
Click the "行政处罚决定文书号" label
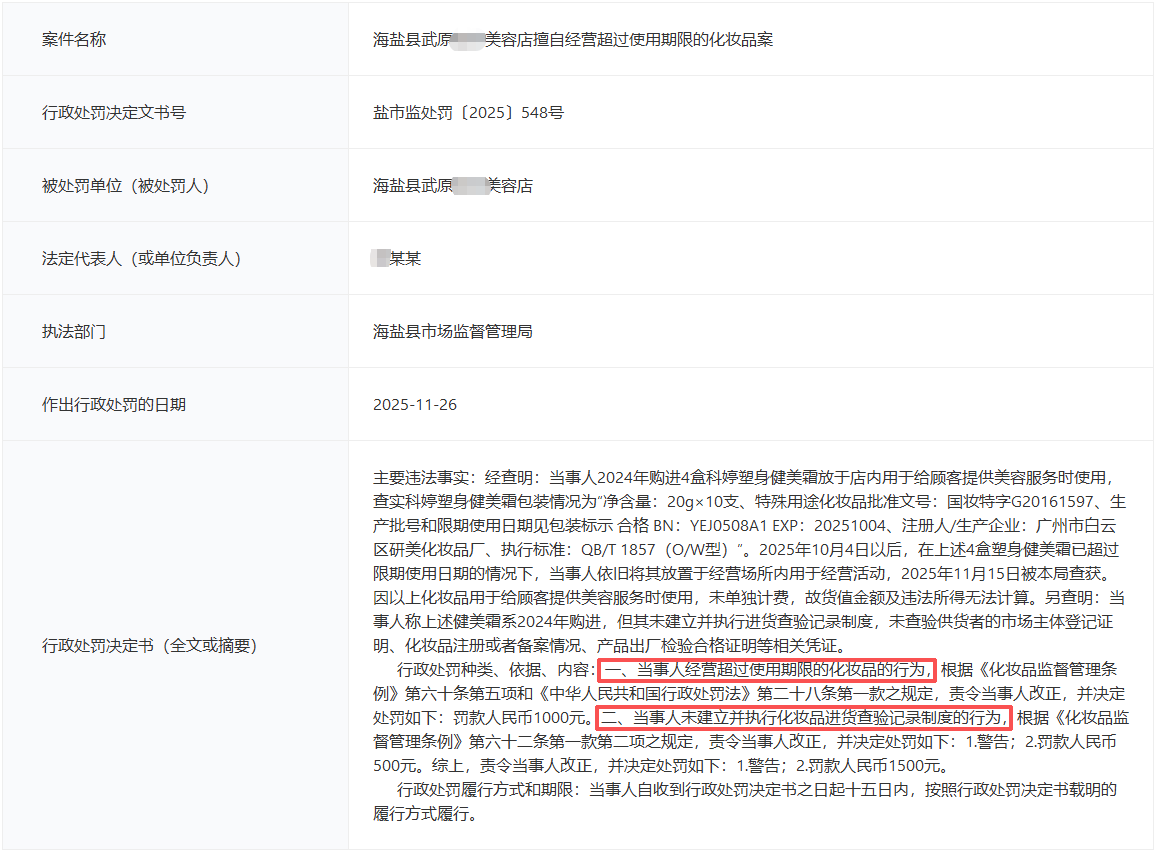point(114,113)
